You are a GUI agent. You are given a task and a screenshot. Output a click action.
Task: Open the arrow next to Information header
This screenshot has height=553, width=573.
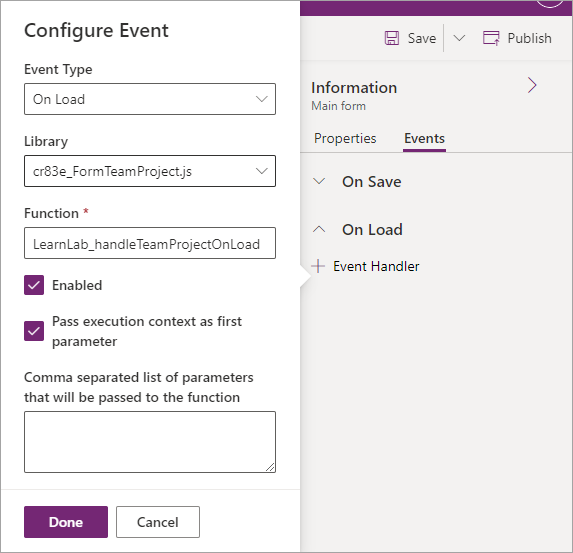pos(532,86)
